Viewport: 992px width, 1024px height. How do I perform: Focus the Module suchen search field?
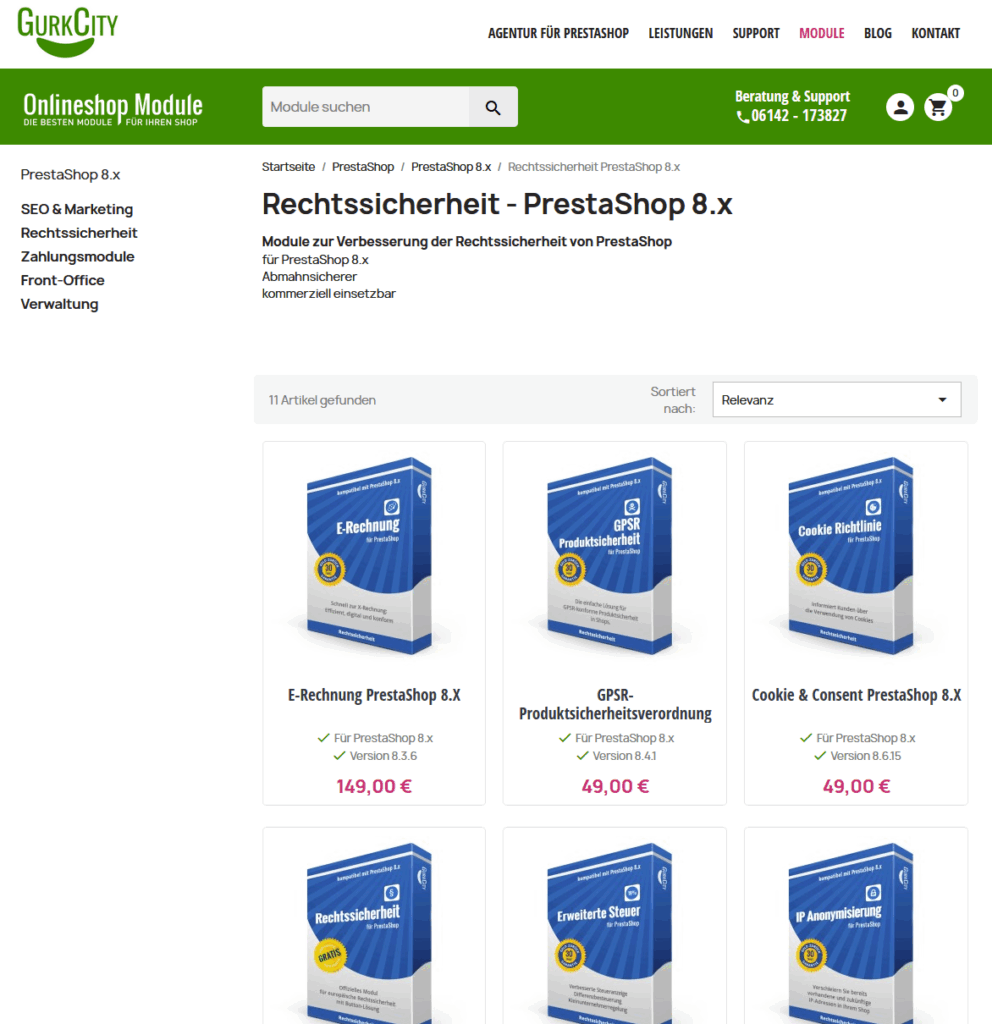click(366, 107)
